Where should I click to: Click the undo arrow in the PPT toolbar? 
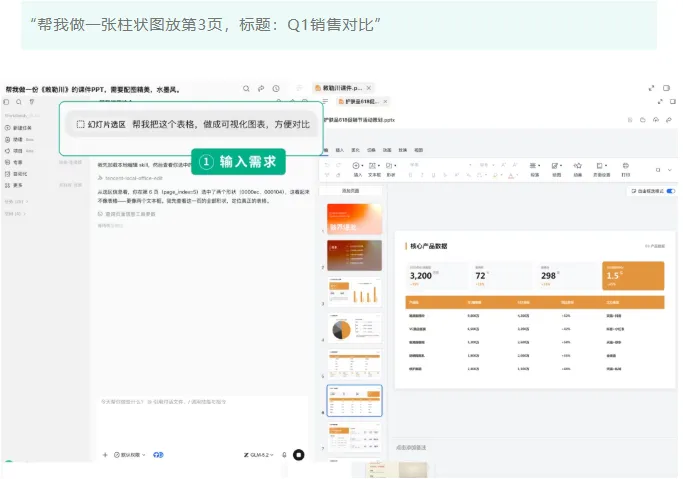pos(327,165)
